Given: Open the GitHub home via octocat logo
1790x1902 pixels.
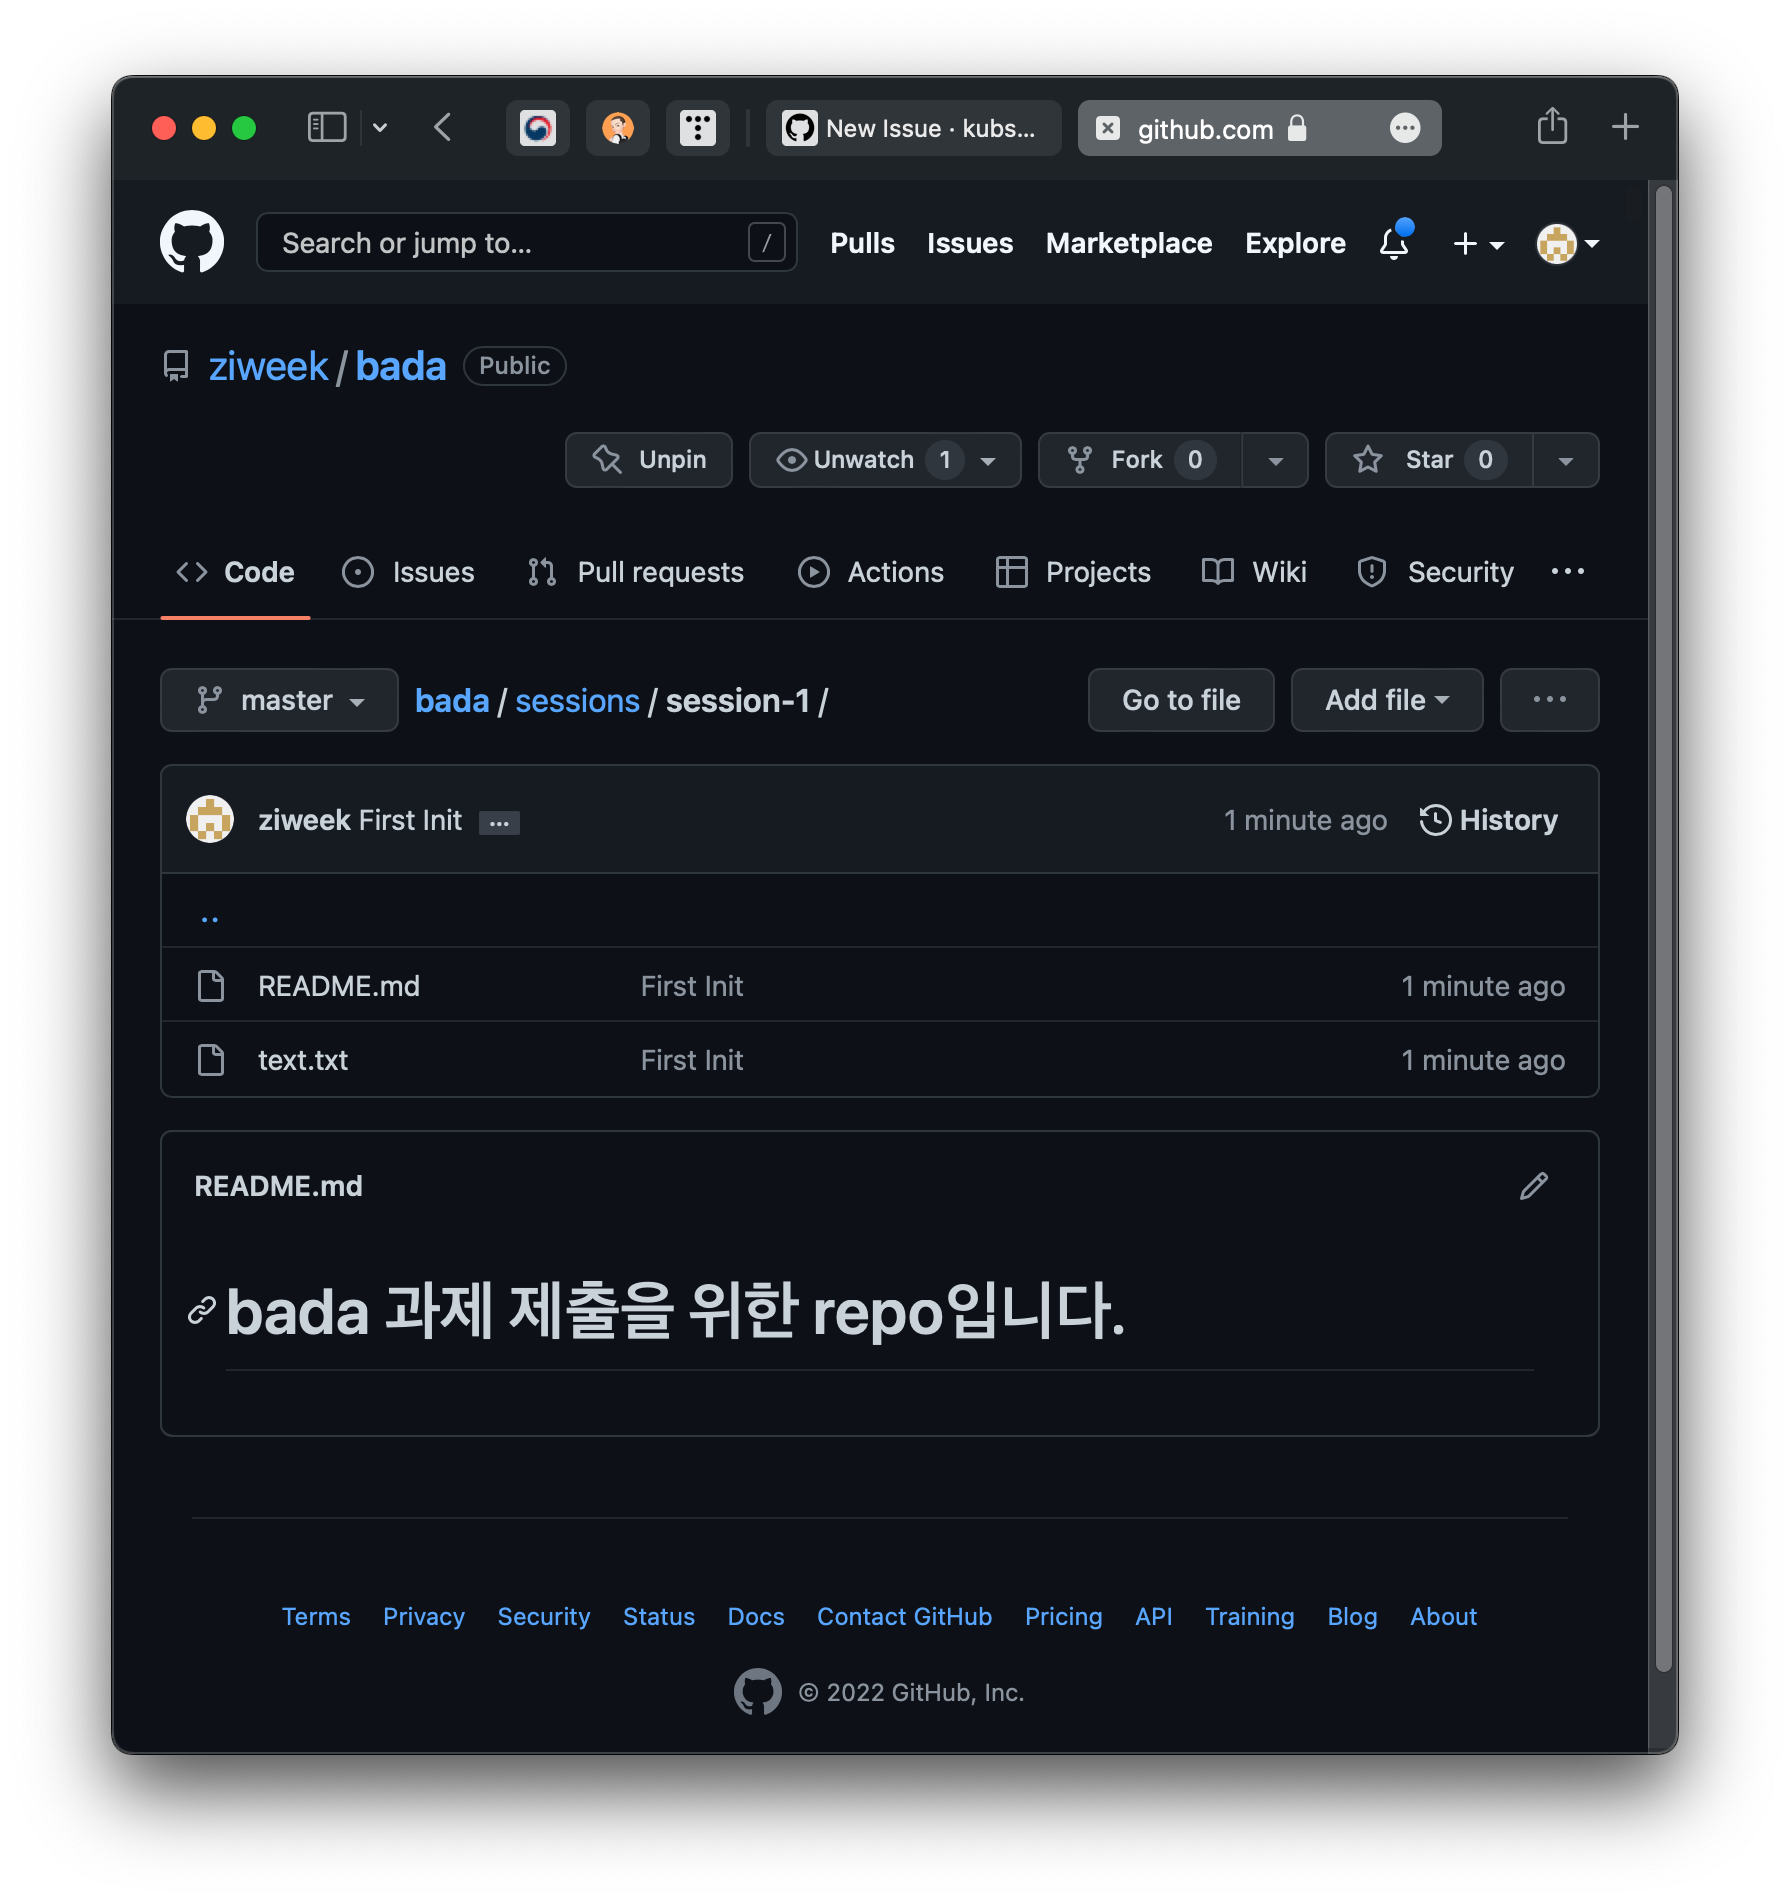Looking at the screenshot, I should click(191, 242).
